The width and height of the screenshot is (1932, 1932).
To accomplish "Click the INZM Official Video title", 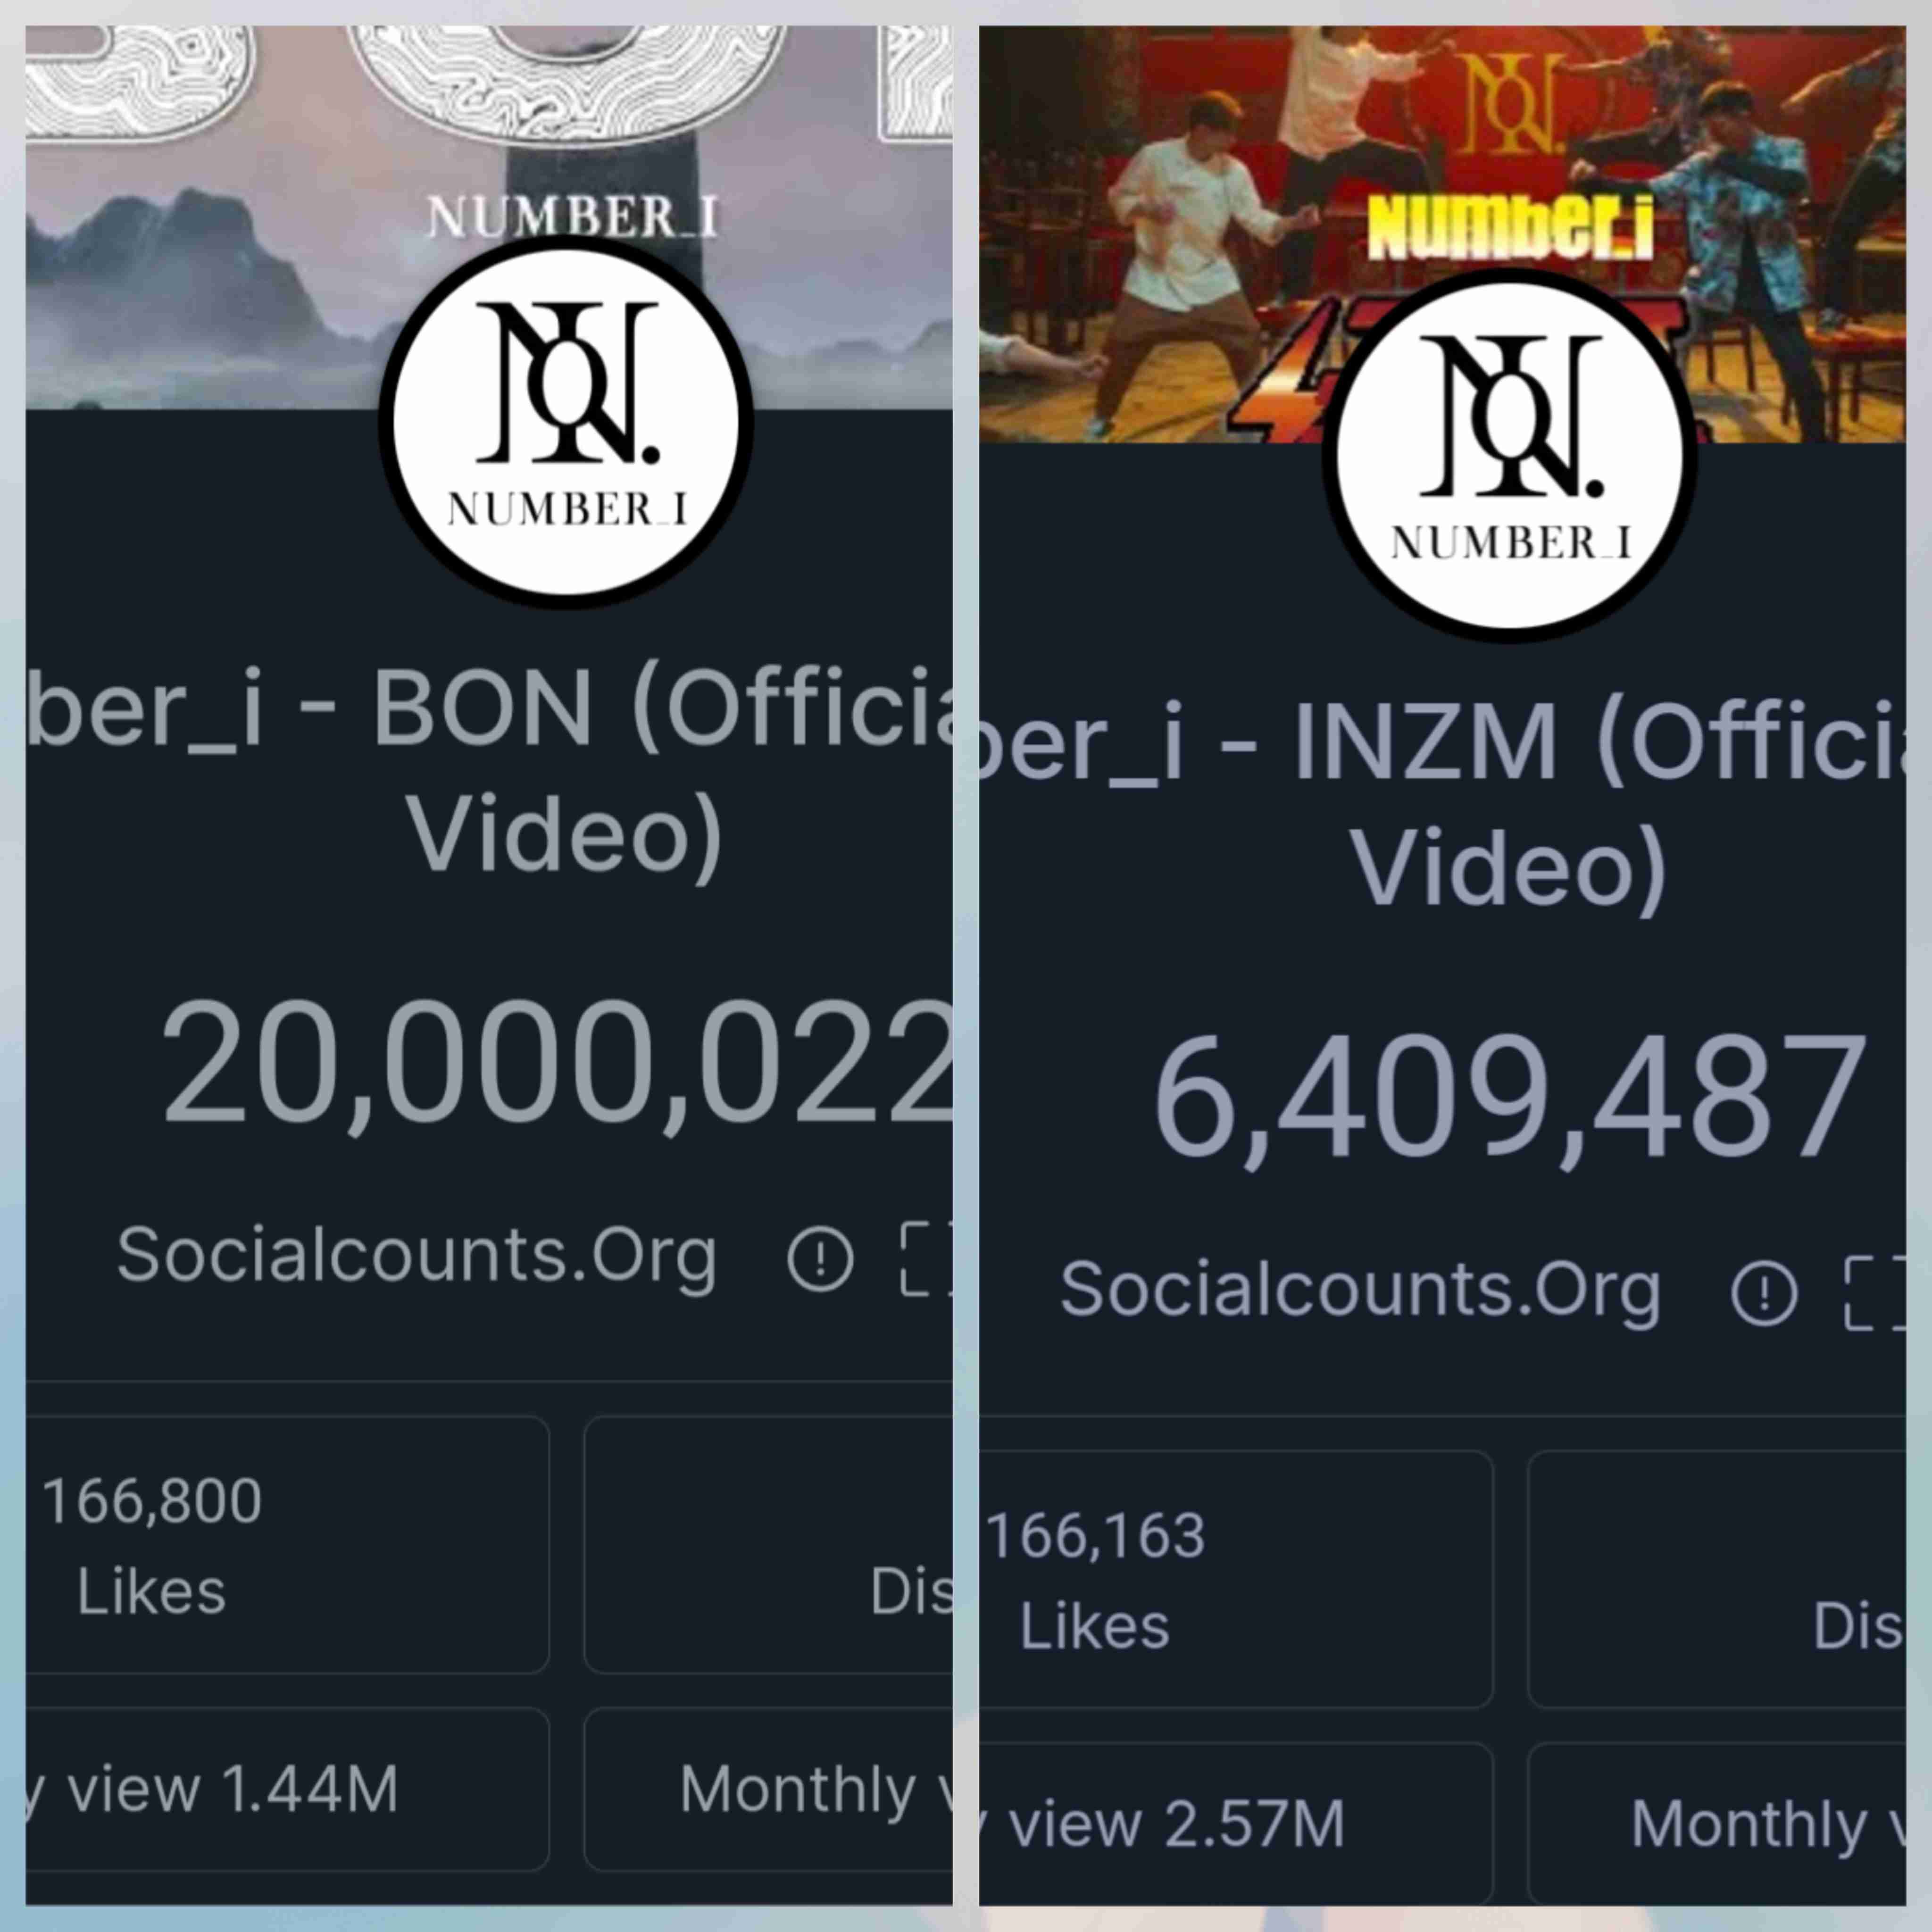I will (x=1442, y=806).
